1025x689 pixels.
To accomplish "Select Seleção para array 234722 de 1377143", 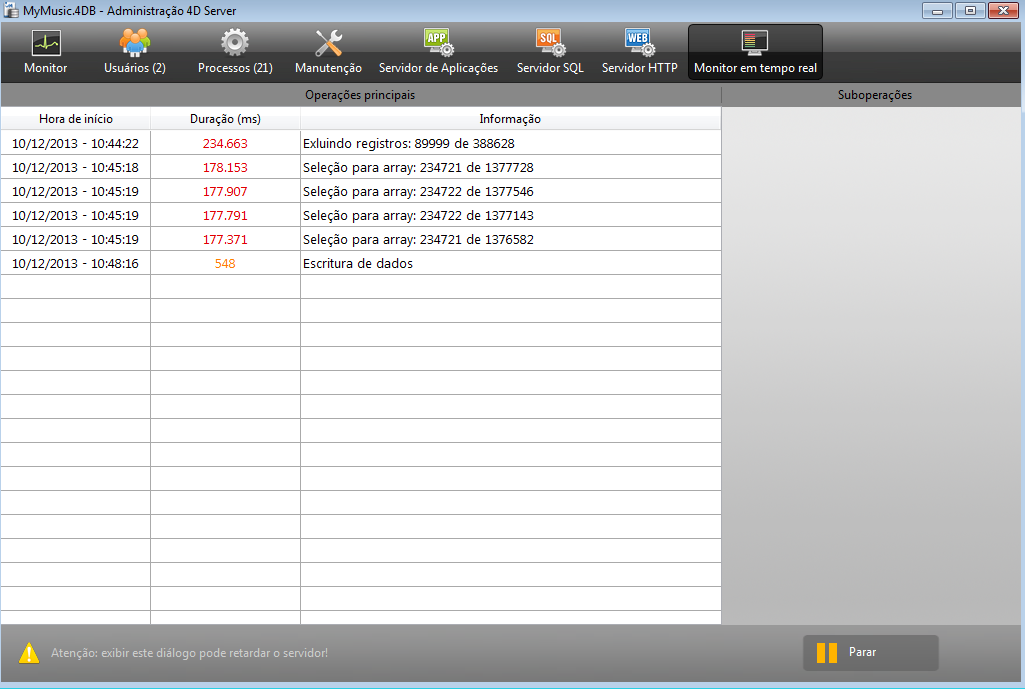I will 418,216.
